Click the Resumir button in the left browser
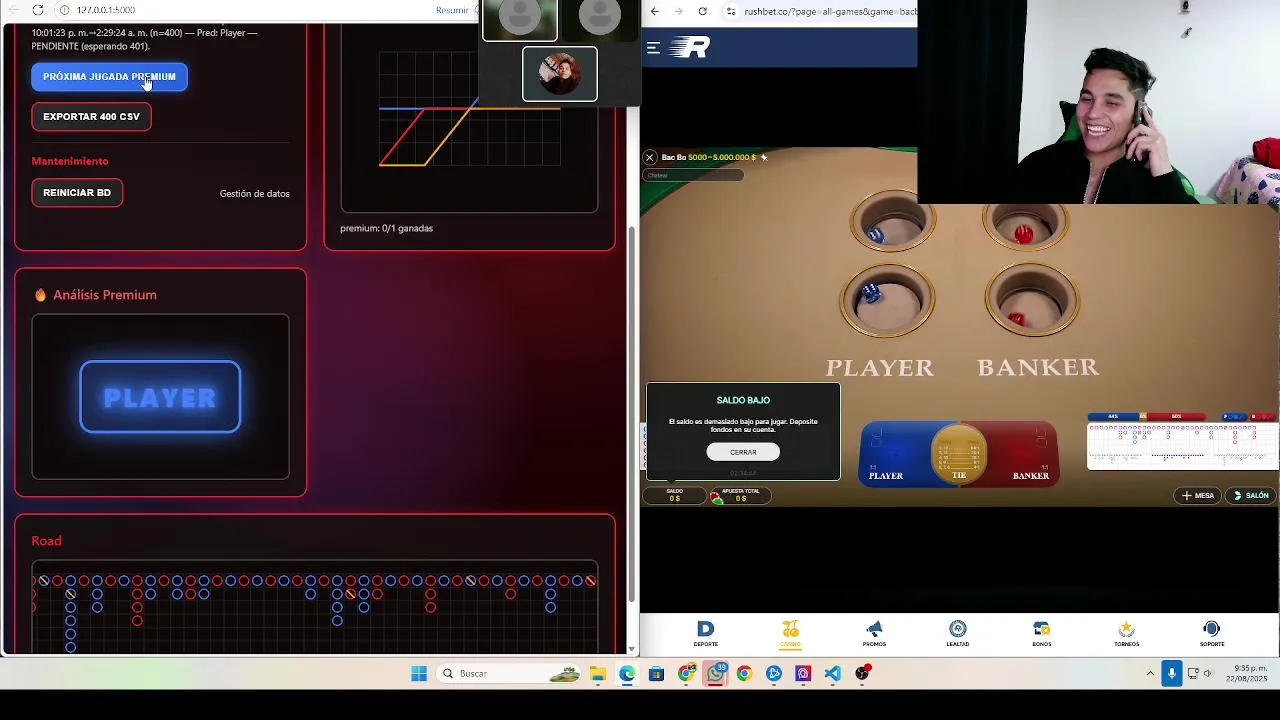Image resolution: width=1280 pixels, height=720 pixels. (452, 10)
